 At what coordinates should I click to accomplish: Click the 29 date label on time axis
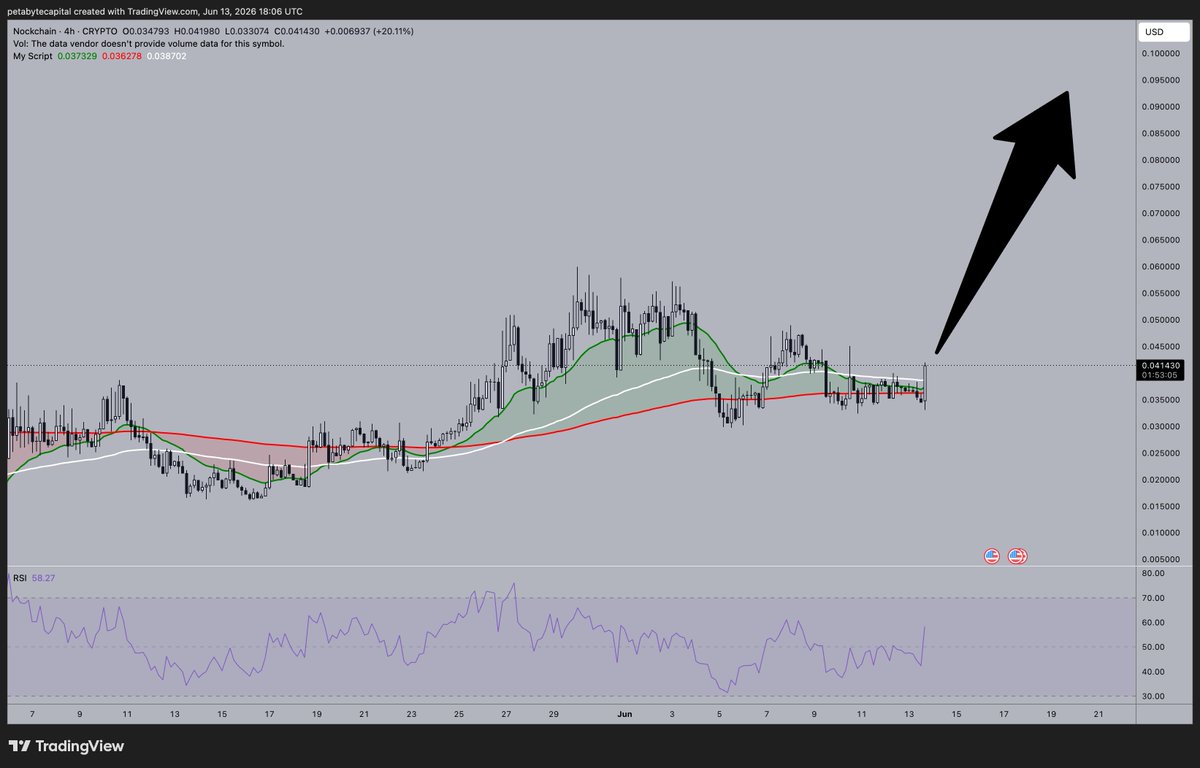pyautogui.click(x=554, y=714)
